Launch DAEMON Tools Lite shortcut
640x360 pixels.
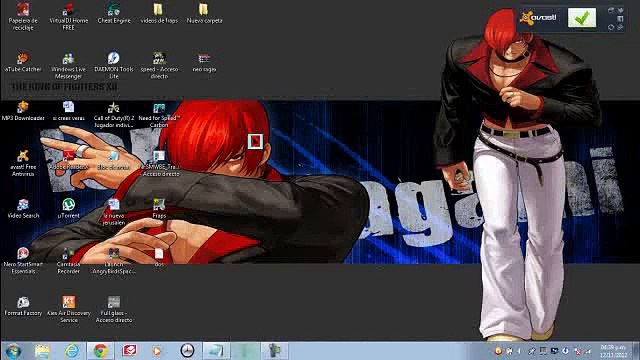click(114, 65)
